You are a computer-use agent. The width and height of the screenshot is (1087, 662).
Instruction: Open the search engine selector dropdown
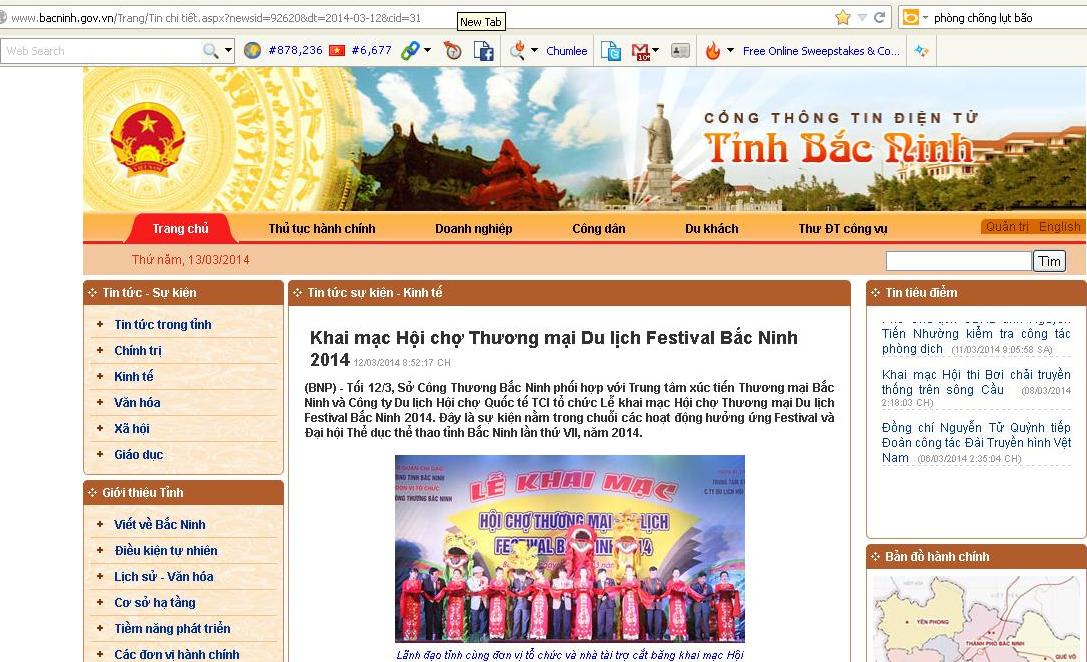[x=925, y=18]
